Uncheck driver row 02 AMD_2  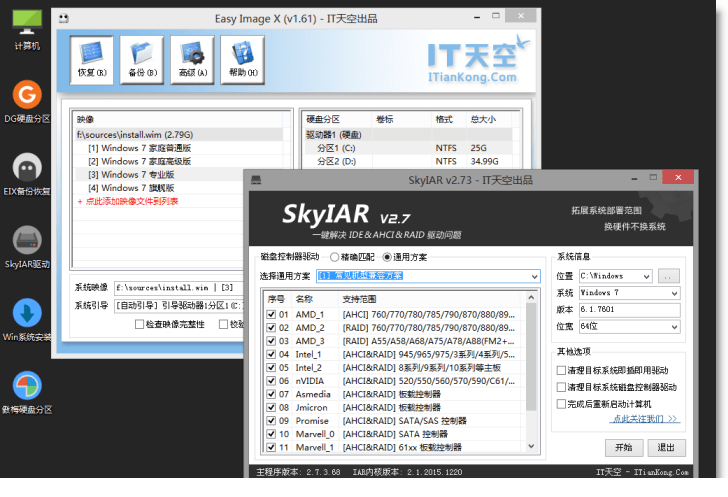coord(271,327)
